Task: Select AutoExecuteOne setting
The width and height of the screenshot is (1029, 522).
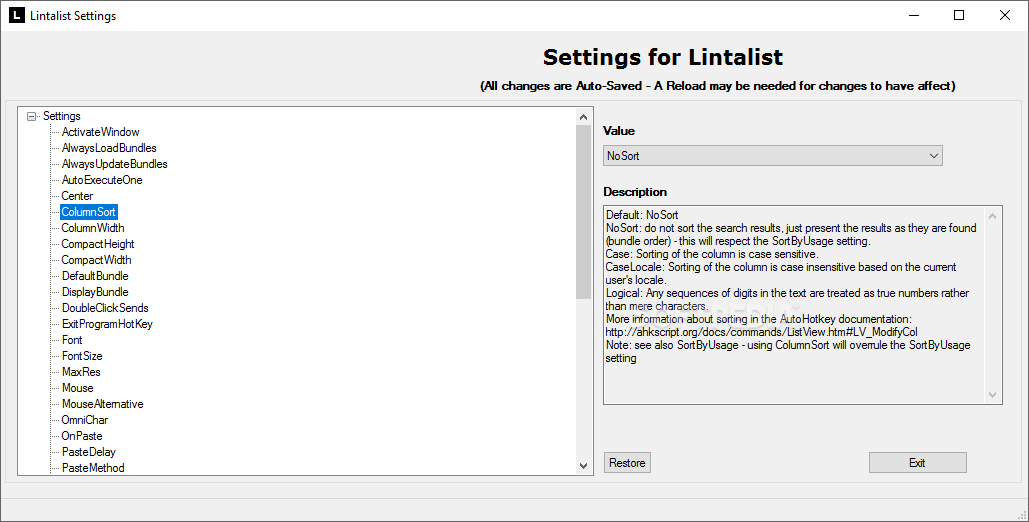Action: [102, 180]
